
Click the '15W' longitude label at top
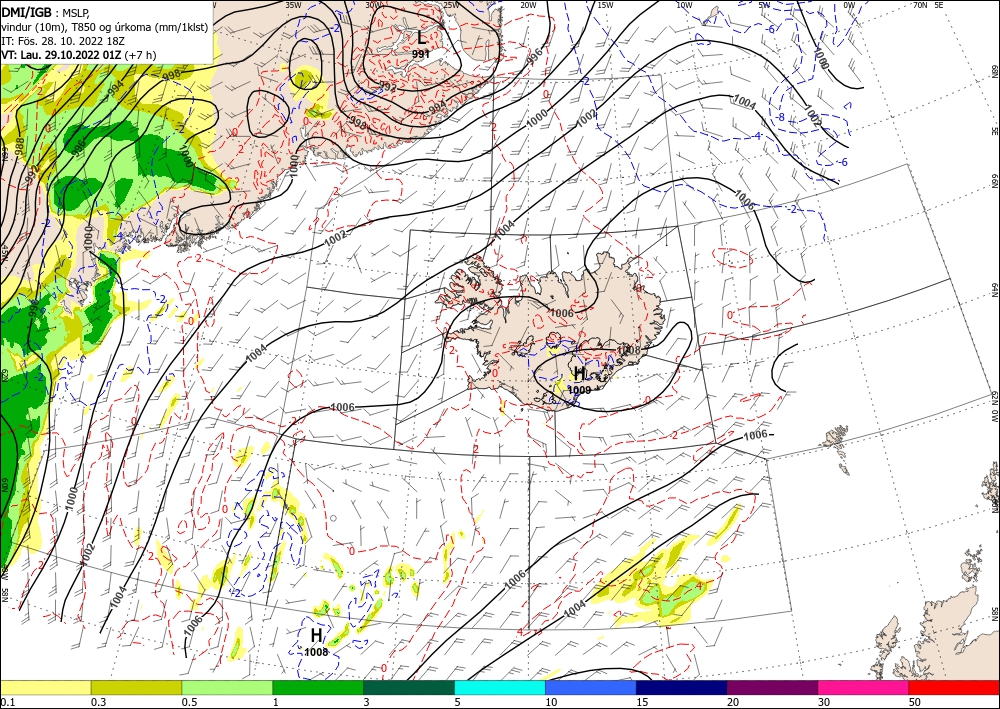pyautogui.click(x=605, y=4)
